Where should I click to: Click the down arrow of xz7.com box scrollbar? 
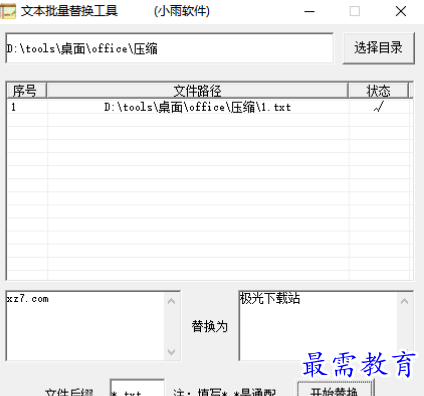pyautogui.click(x=172, y=352)
